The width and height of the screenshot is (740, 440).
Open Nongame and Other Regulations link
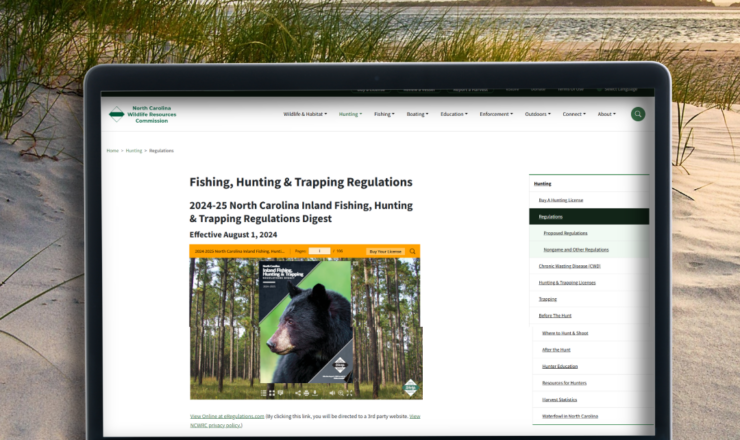point(576,250)
